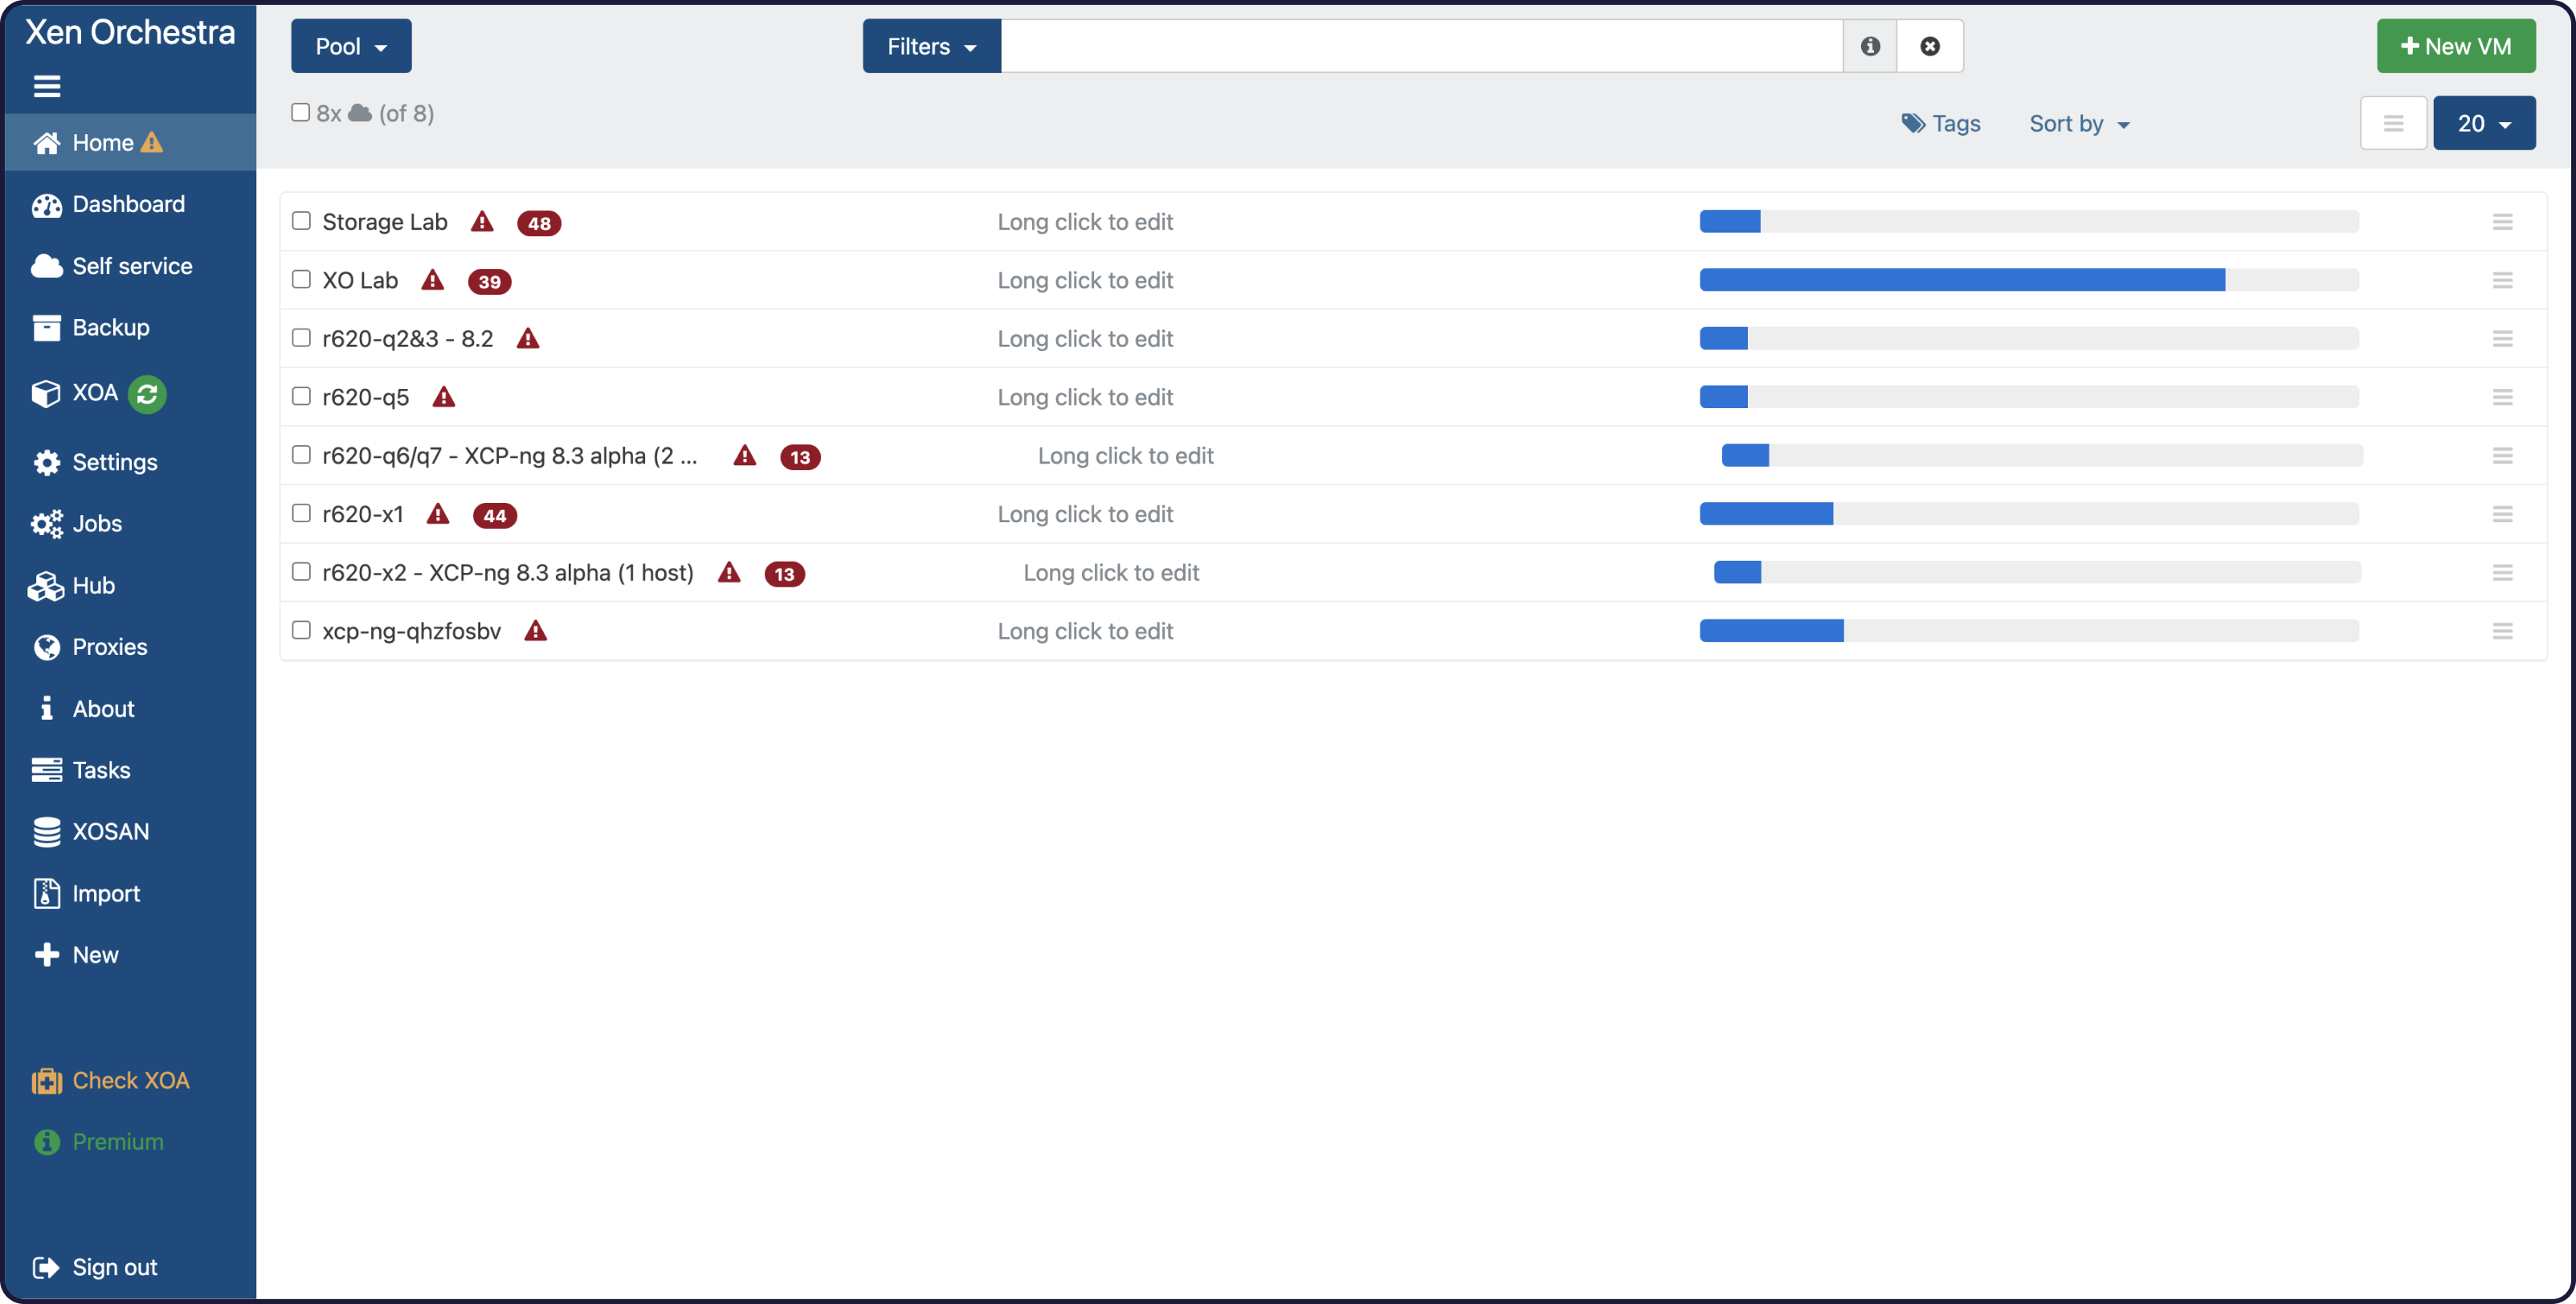Select the r620-q2&3 - 8.2 checkbox

(301, 337)
